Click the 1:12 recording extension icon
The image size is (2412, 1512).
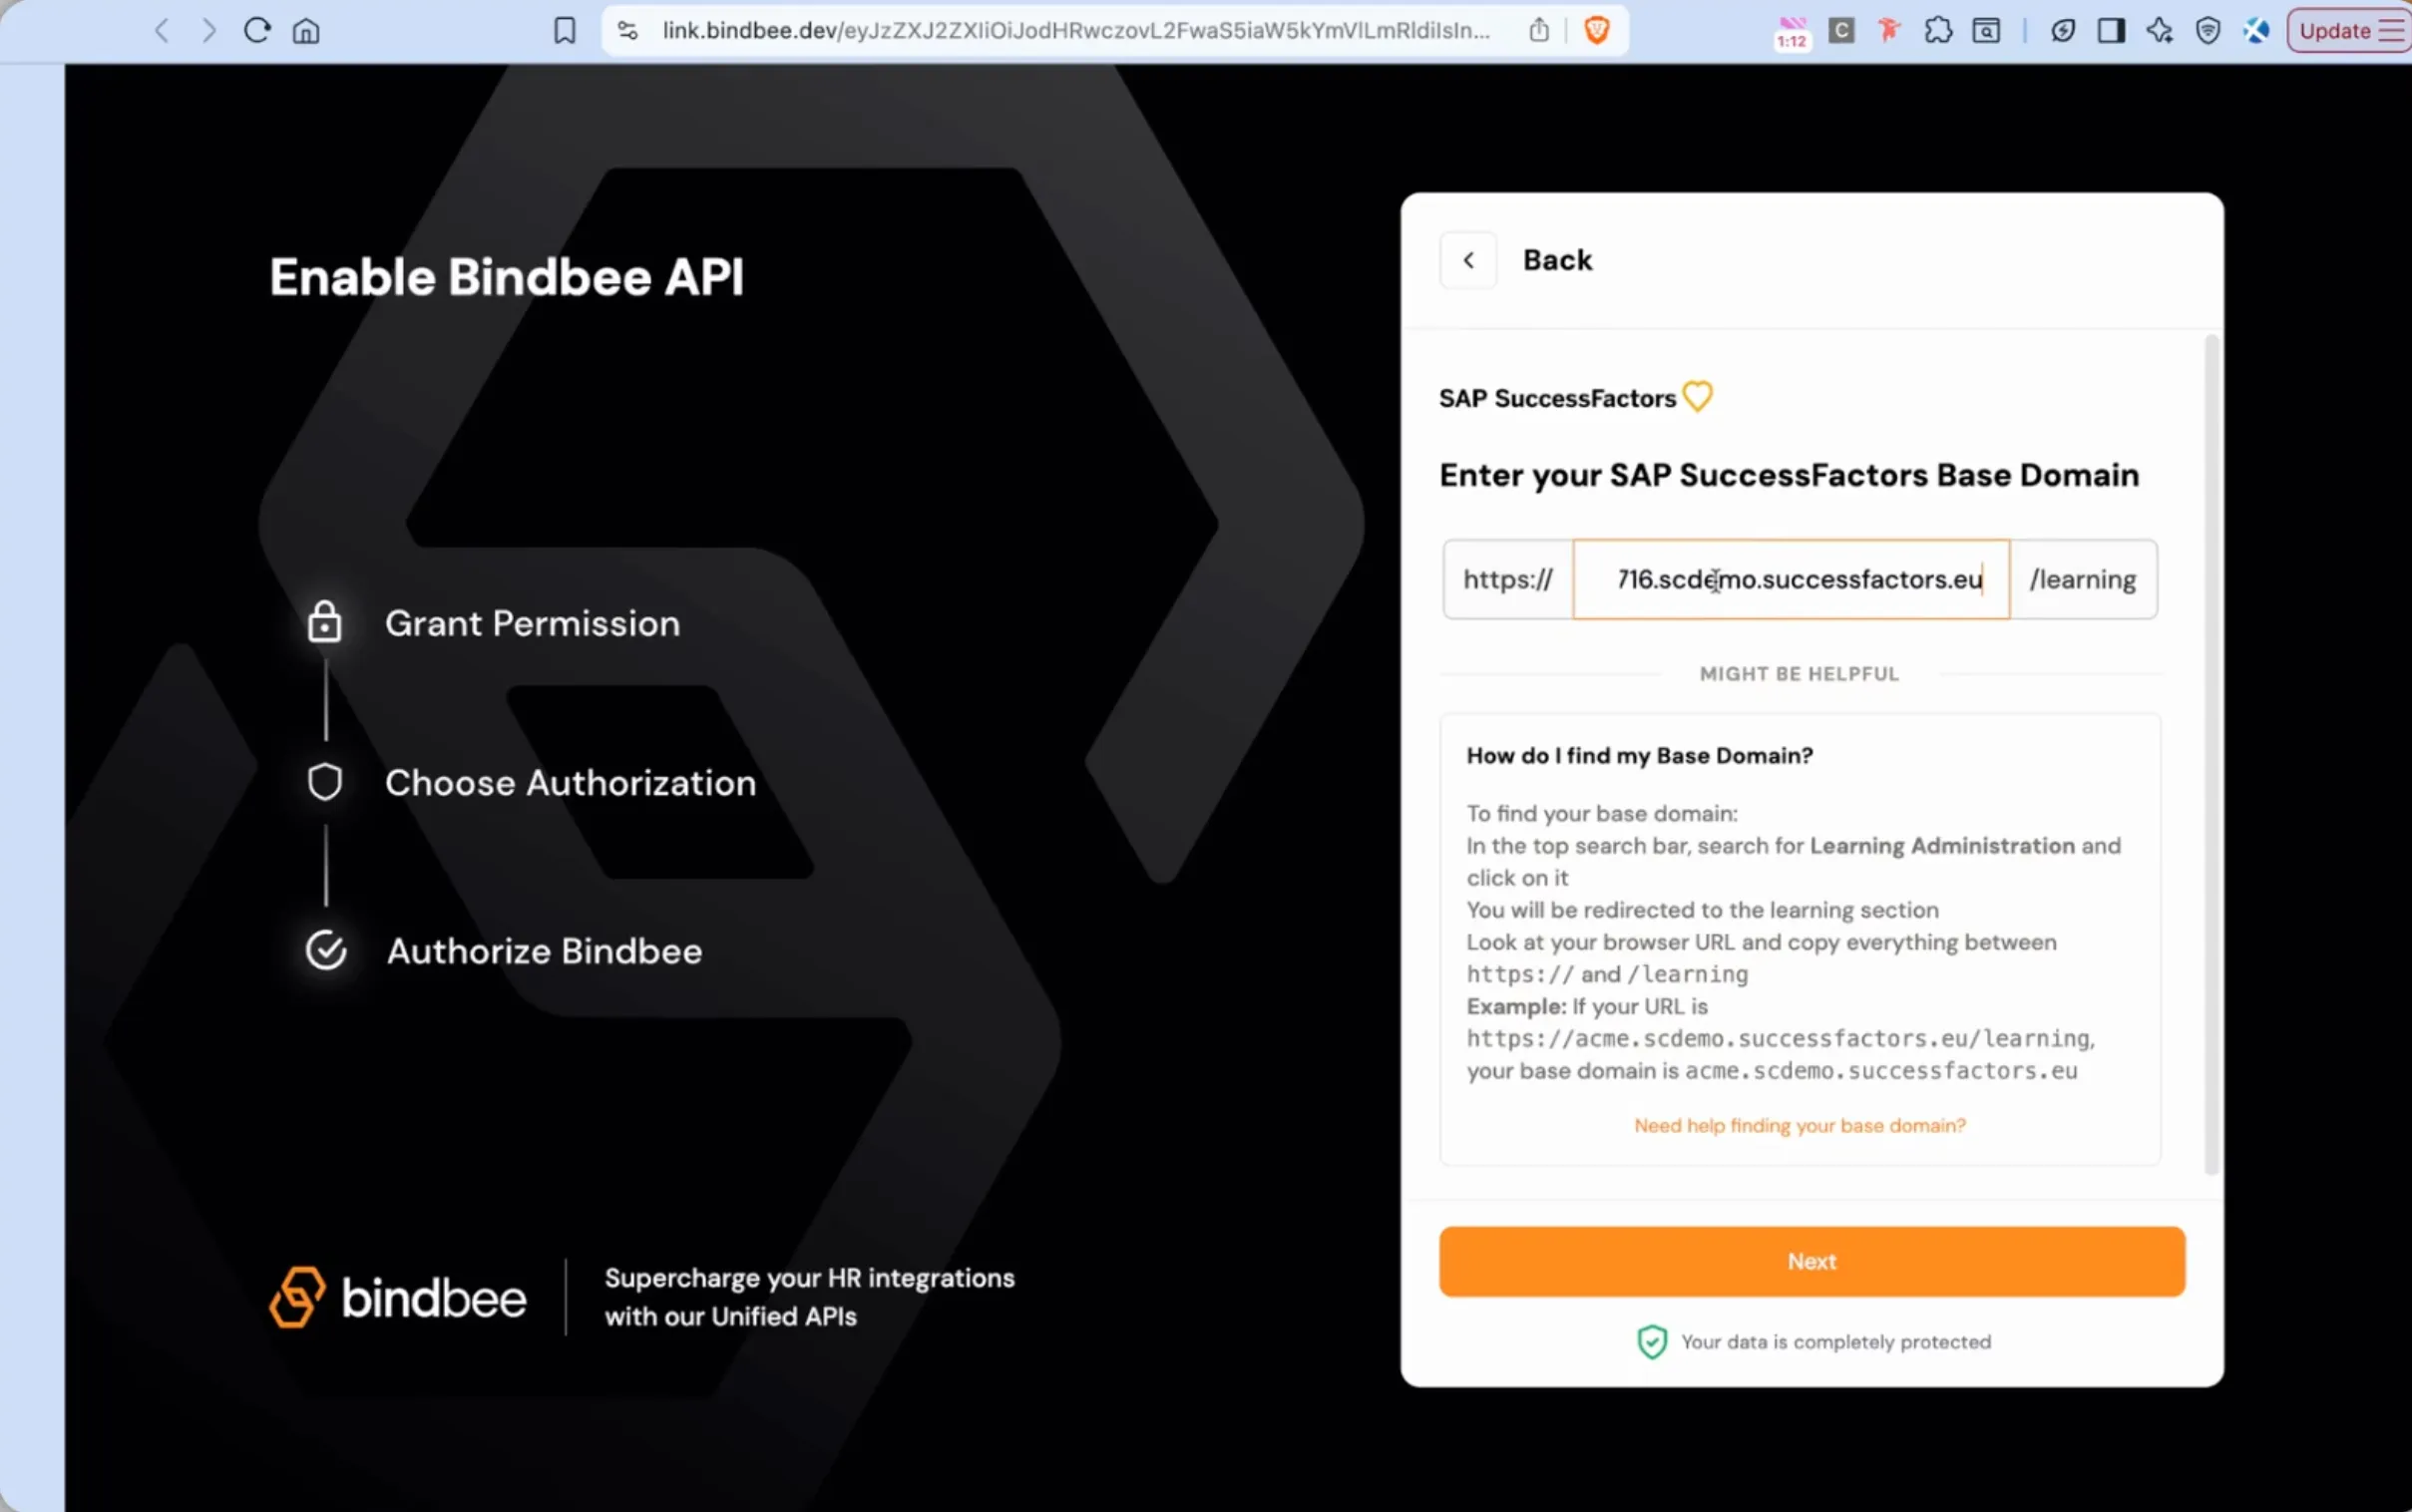coord(1792,32)
